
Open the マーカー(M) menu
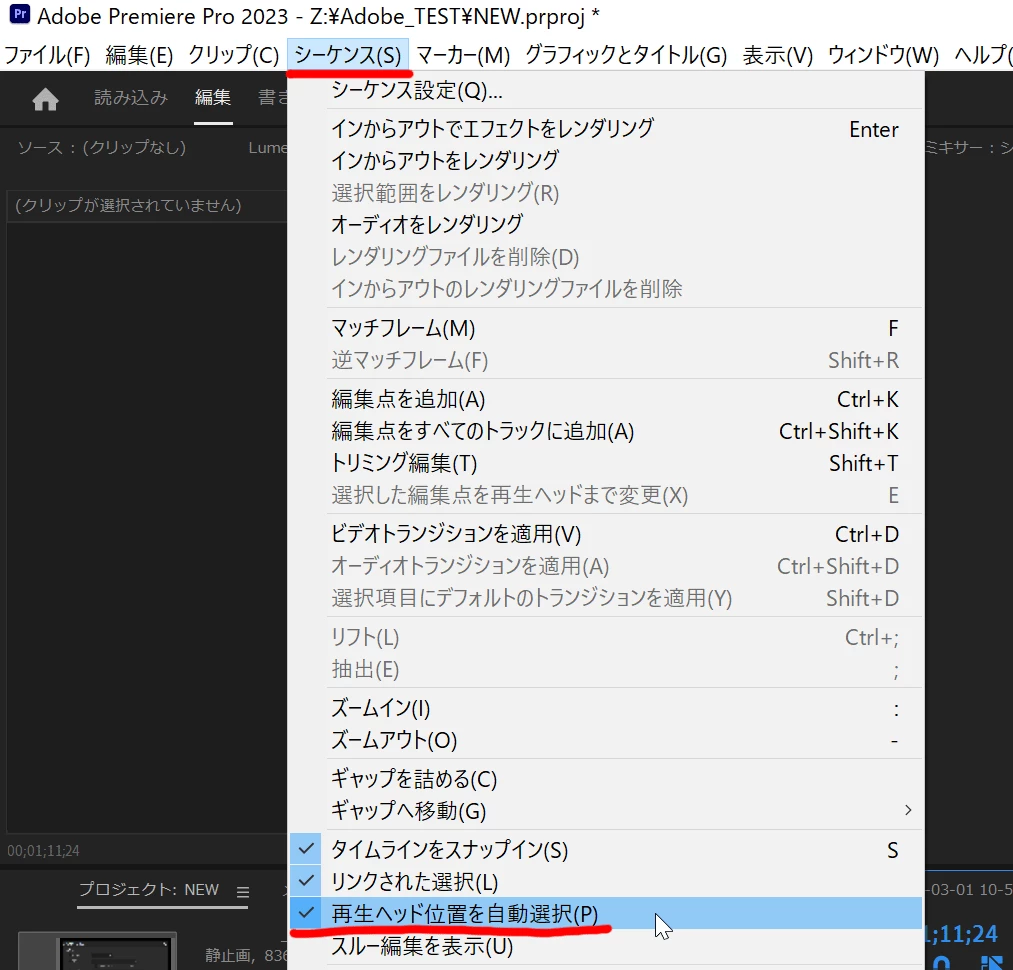[463, 56]
